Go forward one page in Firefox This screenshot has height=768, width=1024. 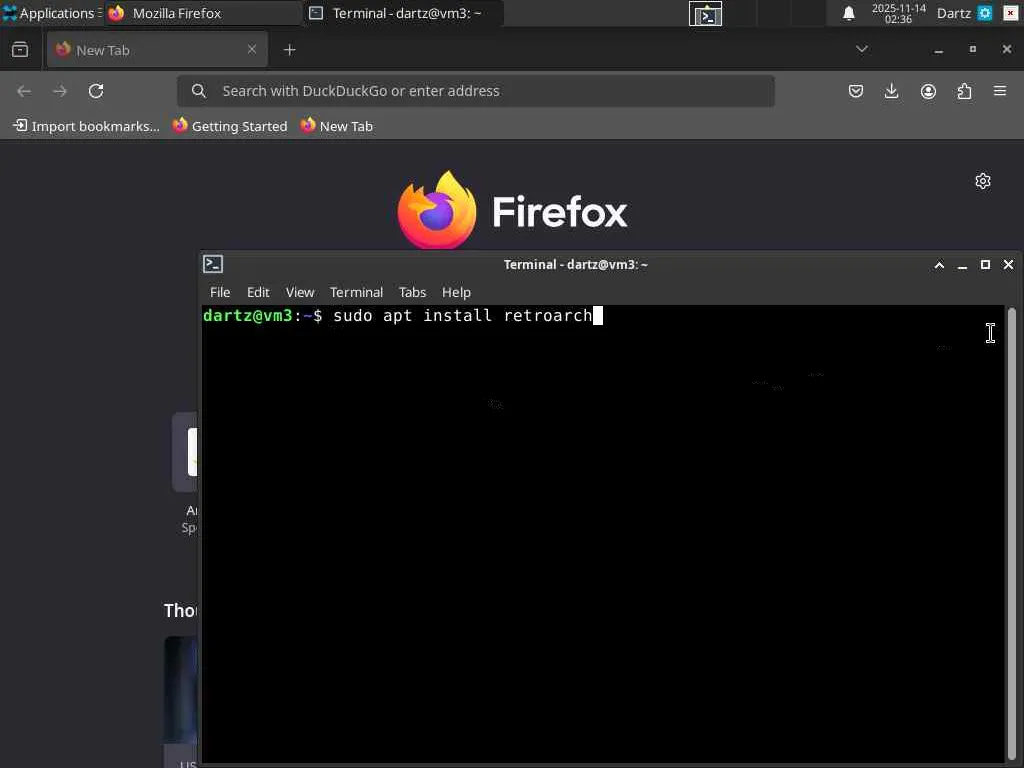[60, 91]
